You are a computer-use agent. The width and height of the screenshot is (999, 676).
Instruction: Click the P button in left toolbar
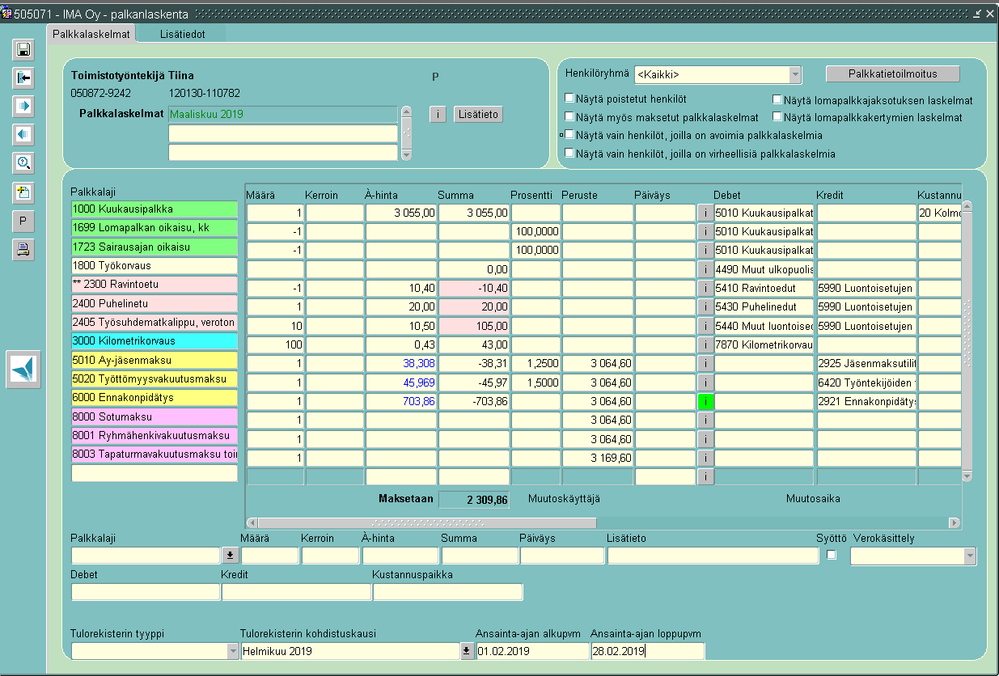[x=24, y=221]
